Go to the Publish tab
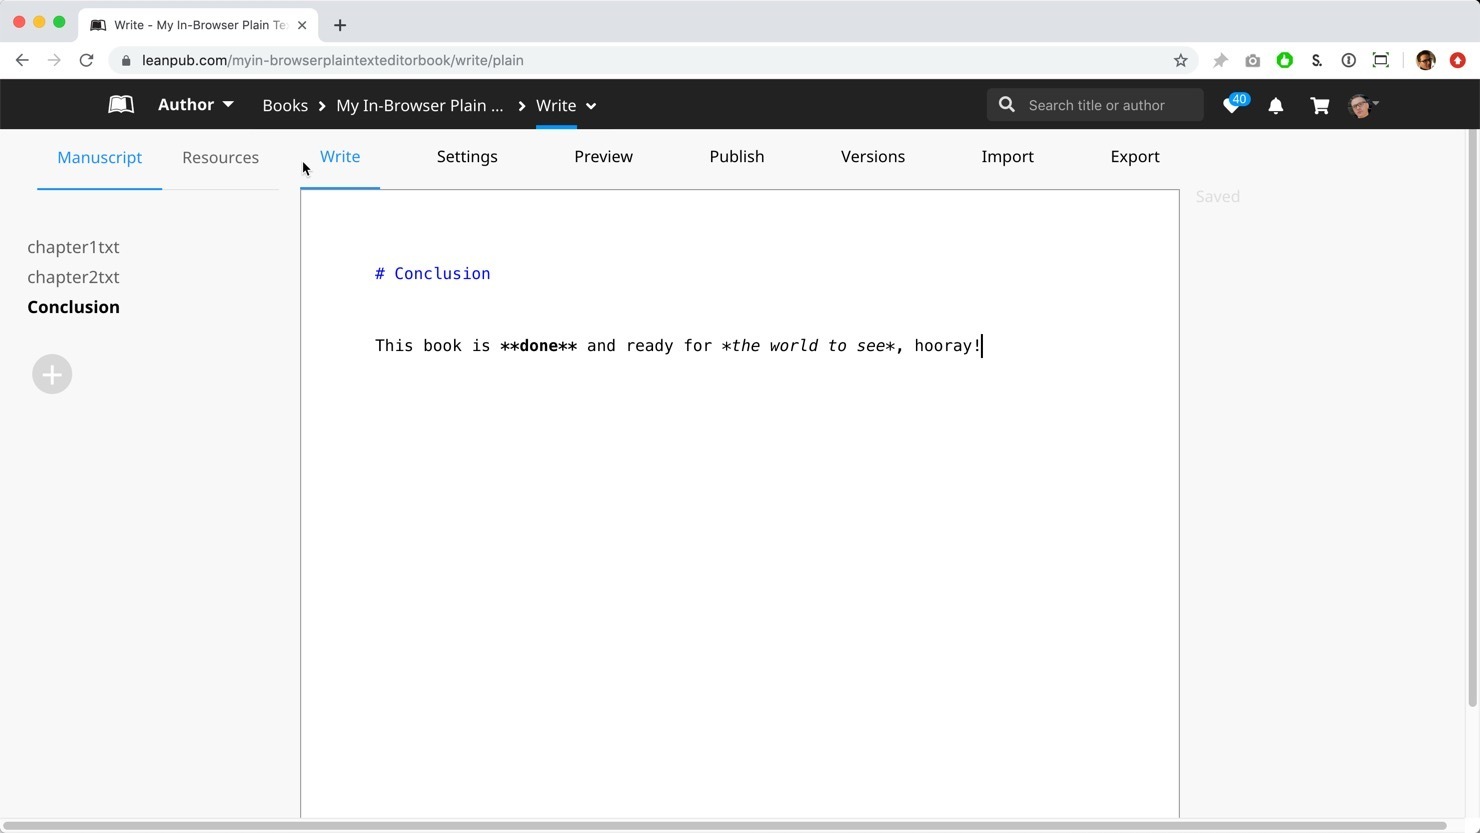The height and width of the screenshot is (833, 1480). tap(736, 156)
